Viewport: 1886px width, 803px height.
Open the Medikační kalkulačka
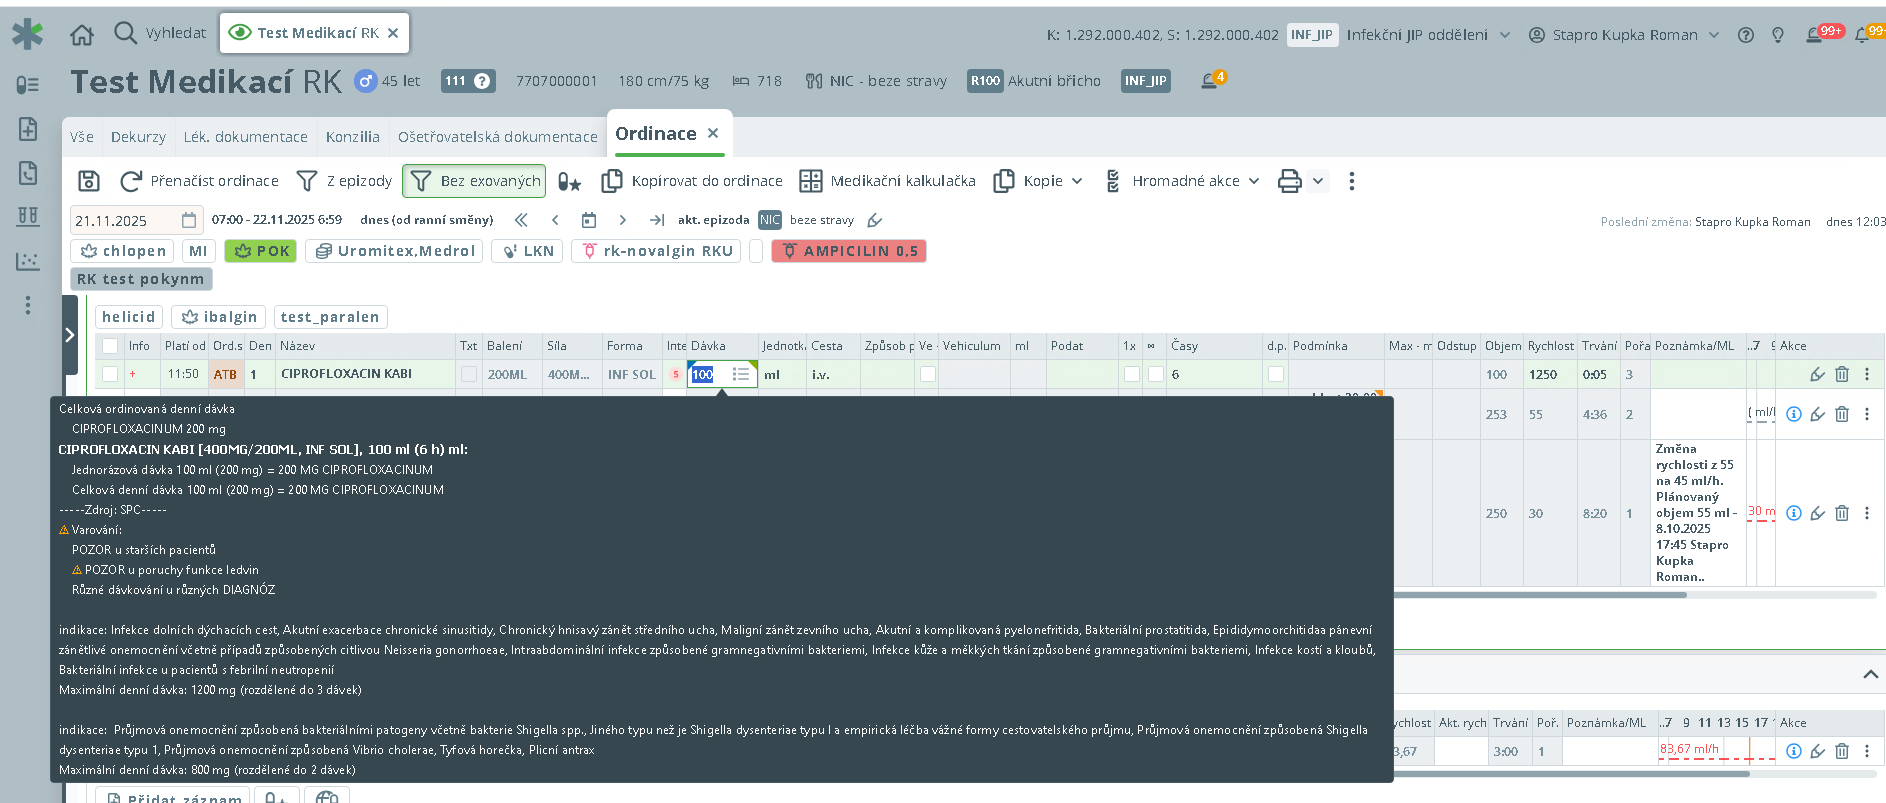(x=887, y=181)
